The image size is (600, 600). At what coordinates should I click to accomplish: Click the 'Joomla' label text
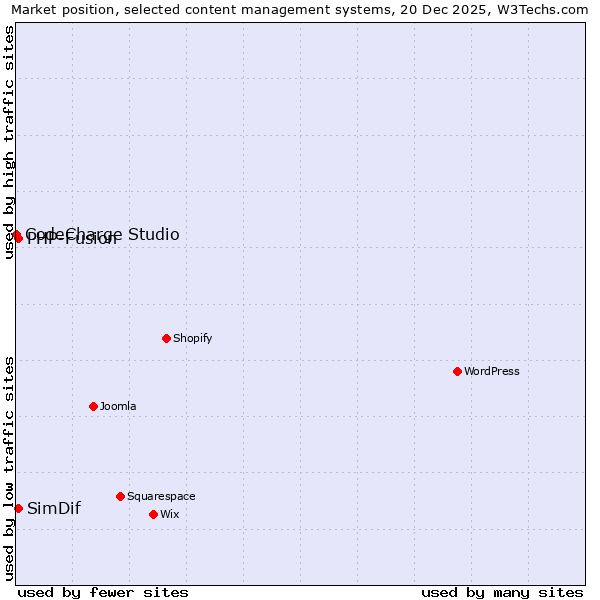click(x=118, y=406)
